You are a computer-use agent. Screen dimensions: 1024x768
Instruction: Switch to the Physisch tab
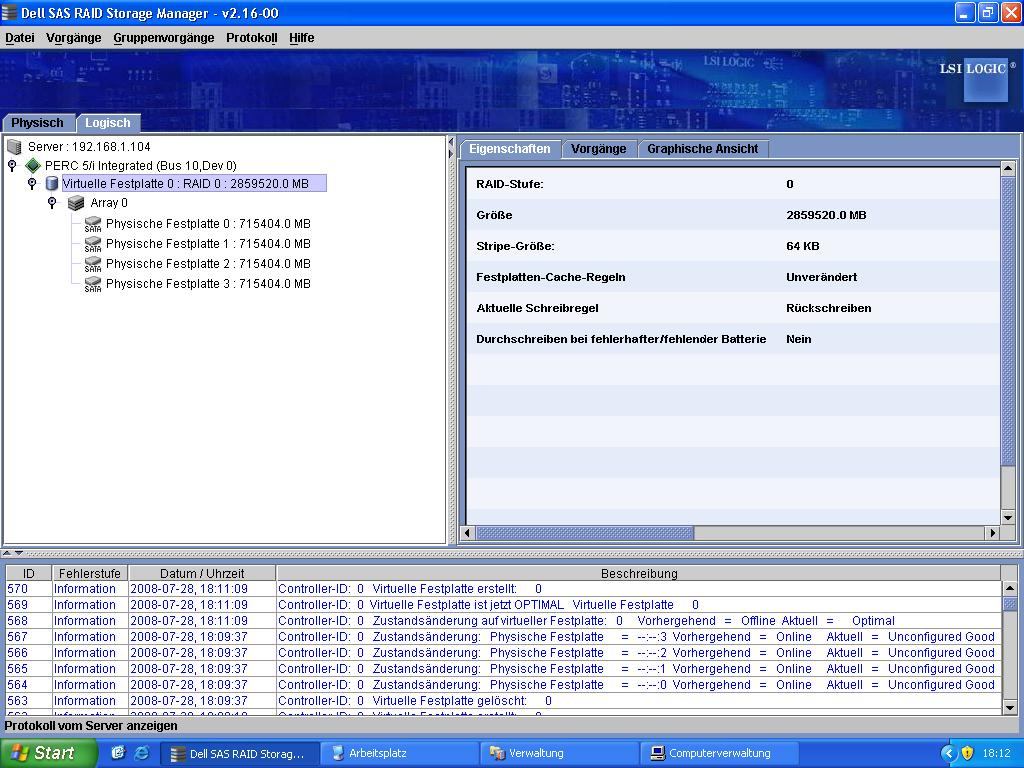pyautogui.click(x=38, y=123)
